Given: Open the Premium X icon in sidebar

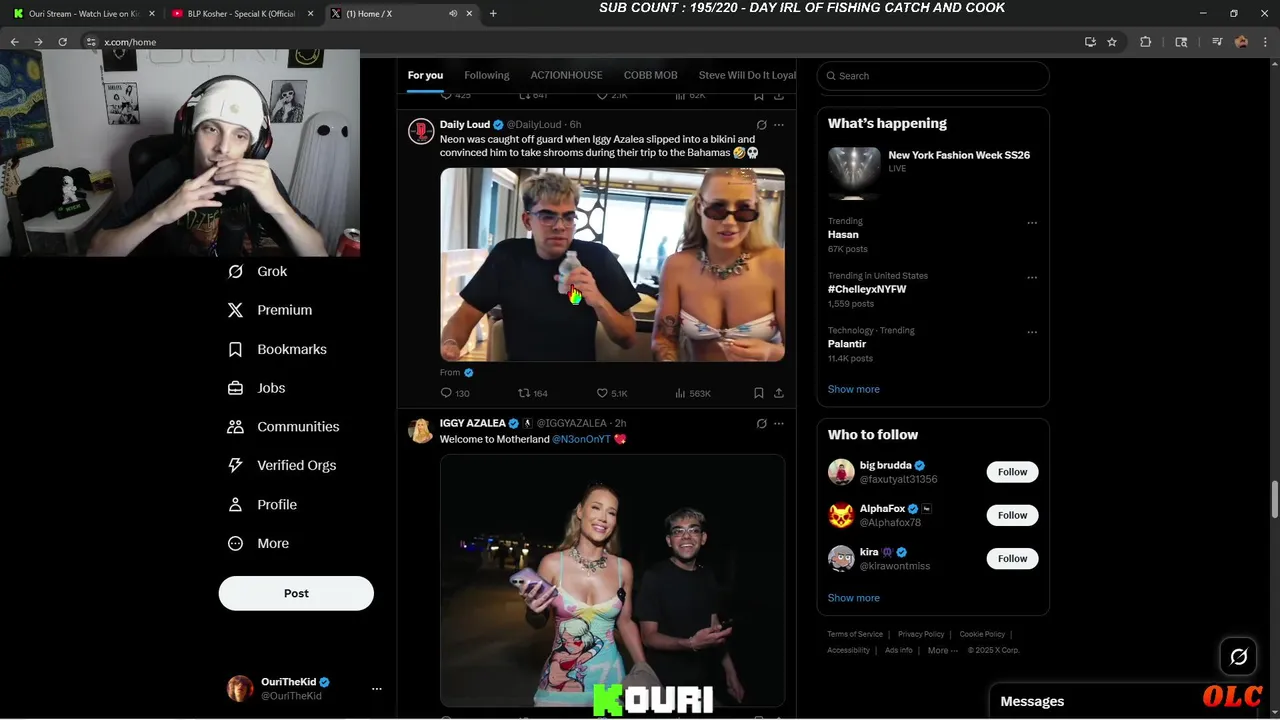Looking at the screenshot, I should click(235, 310).
